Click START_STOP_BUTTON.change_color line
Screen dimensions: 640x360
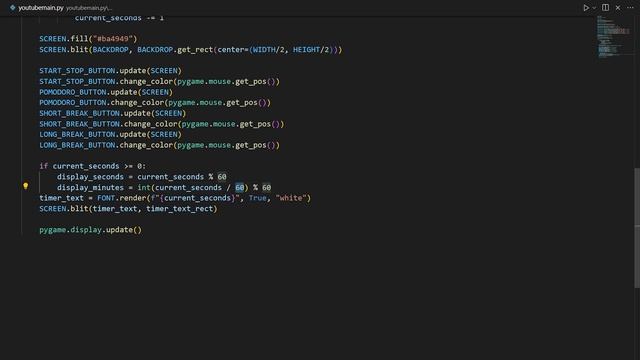tap(160, 82)
